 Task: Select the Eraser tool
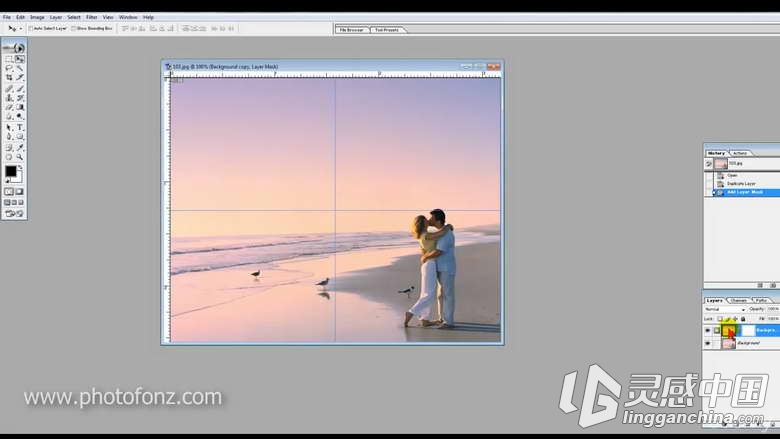click(x=8, y=107)
